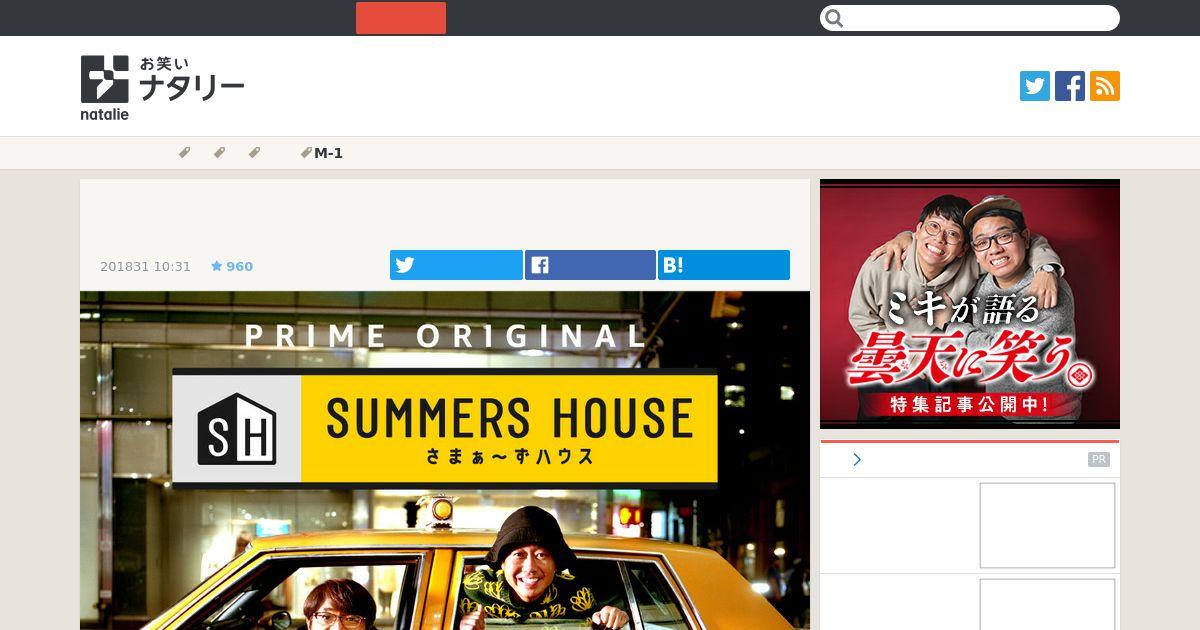Open the Facebook icon in the site header
This screenshot has width=1200, height=630.
tap(1070, 86)
